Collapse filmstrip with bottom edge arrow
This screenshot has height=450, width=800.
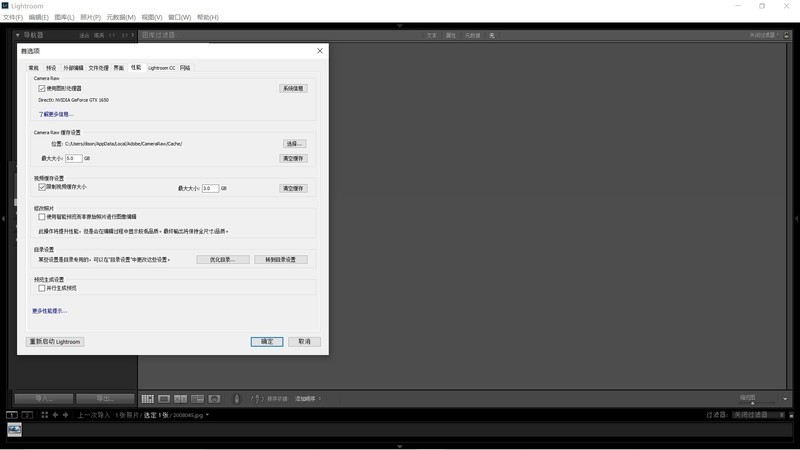tap(399, 446)
